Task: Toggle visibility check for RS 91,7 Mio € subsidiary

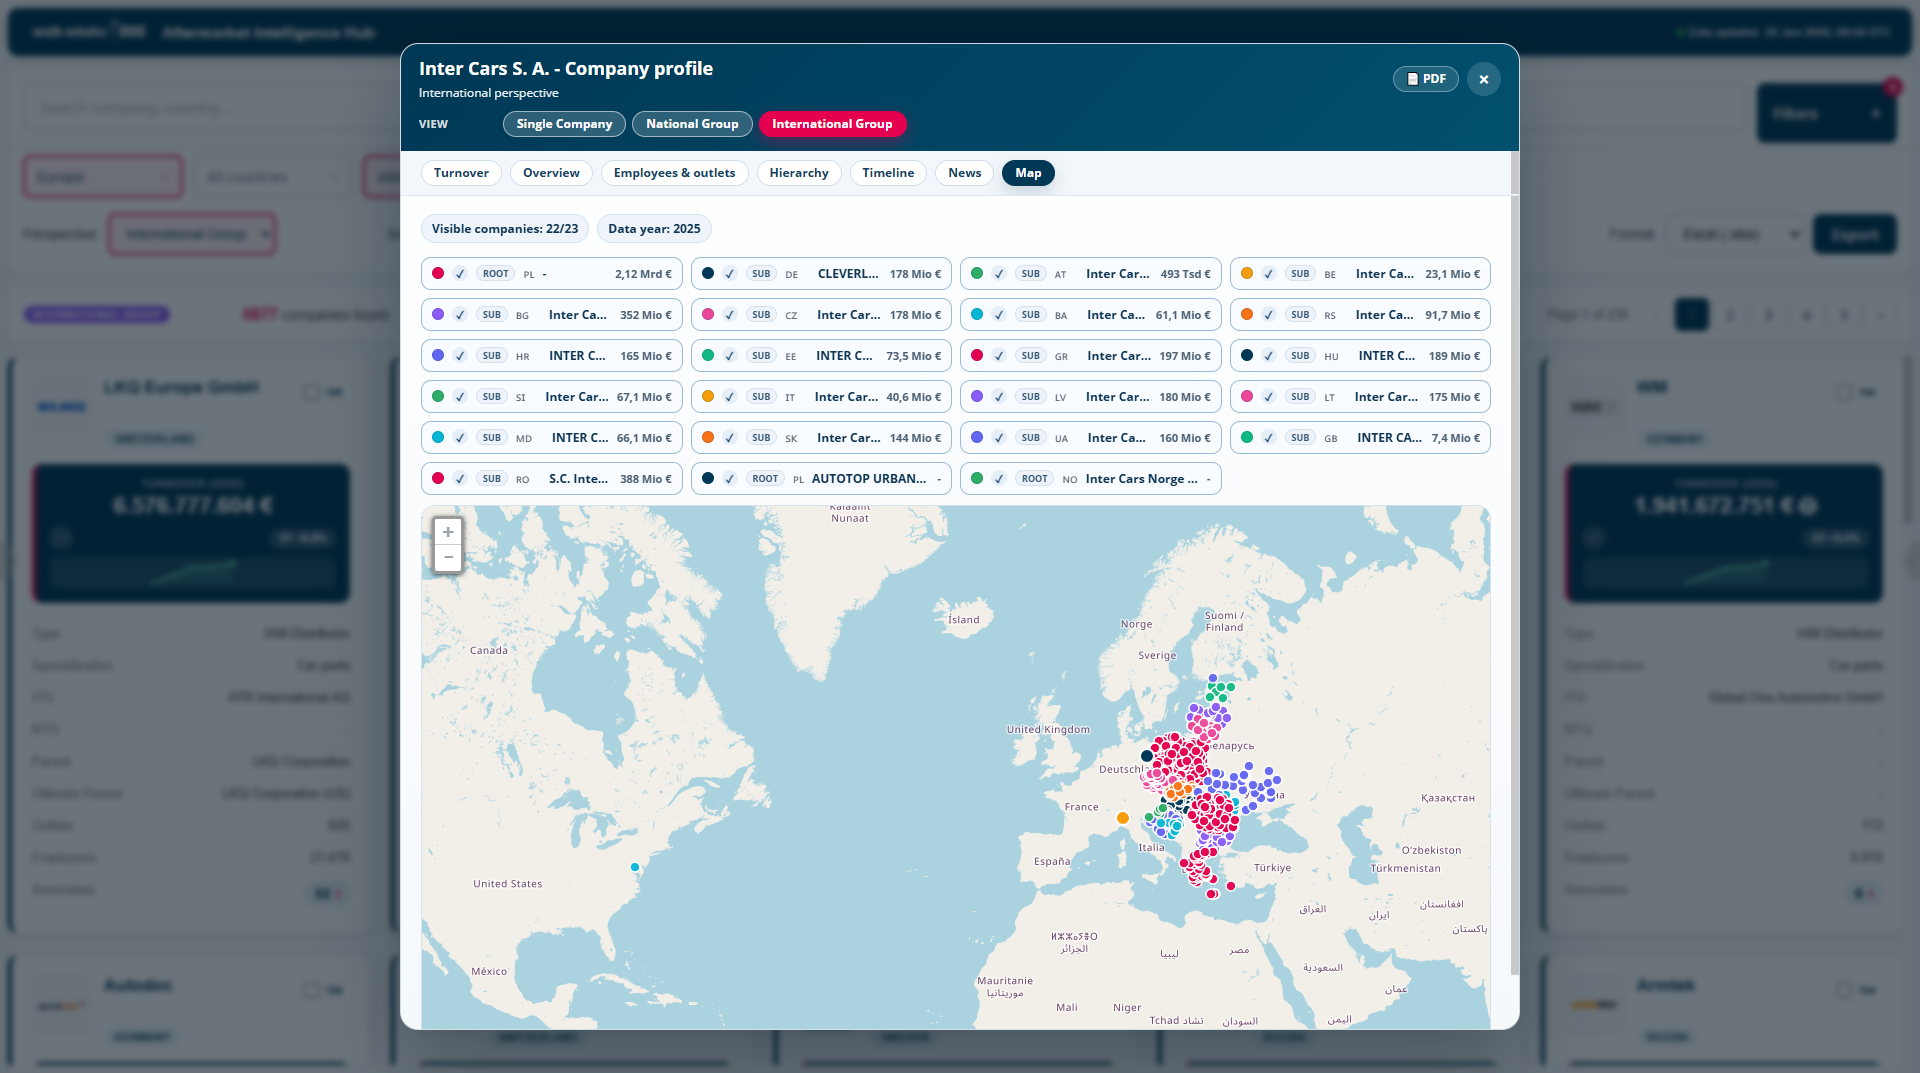Action: tap(1269, 315)
